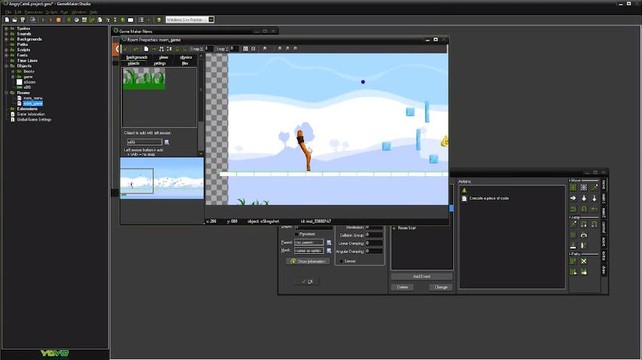The height and width of the screenshot is (360, 642).
Task: Collapse the Objects folder in resource tree
Action: tap(6, 66)
